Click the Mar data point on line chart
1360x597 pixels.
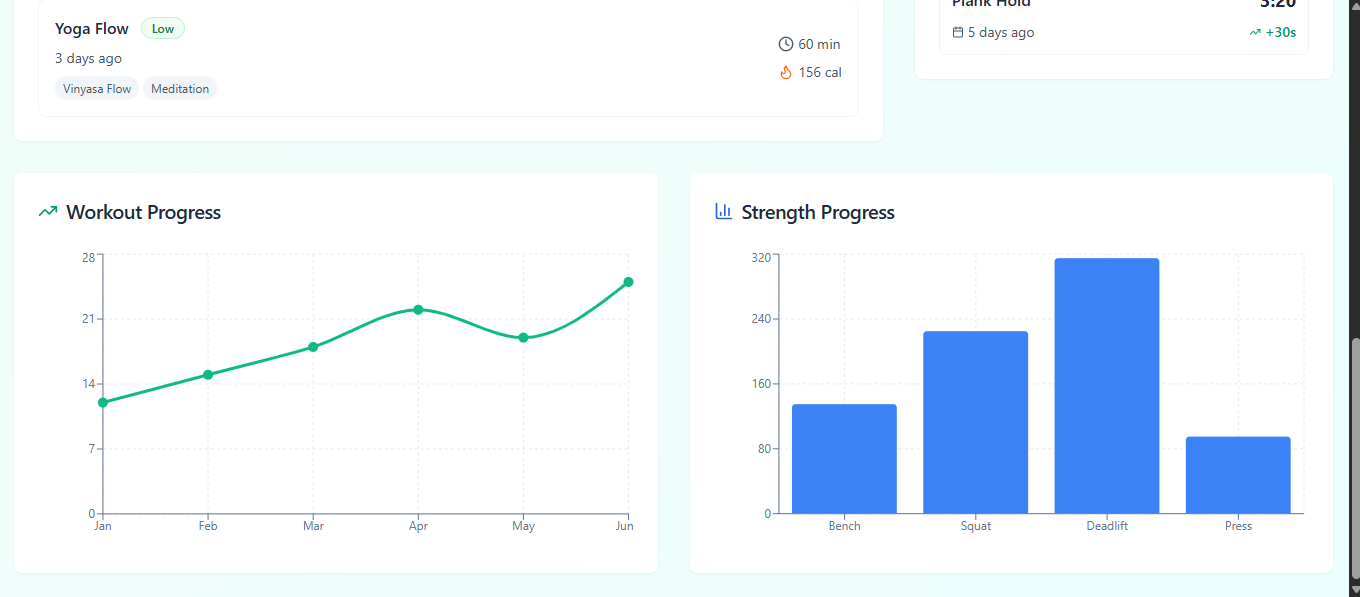click(313, 347)
